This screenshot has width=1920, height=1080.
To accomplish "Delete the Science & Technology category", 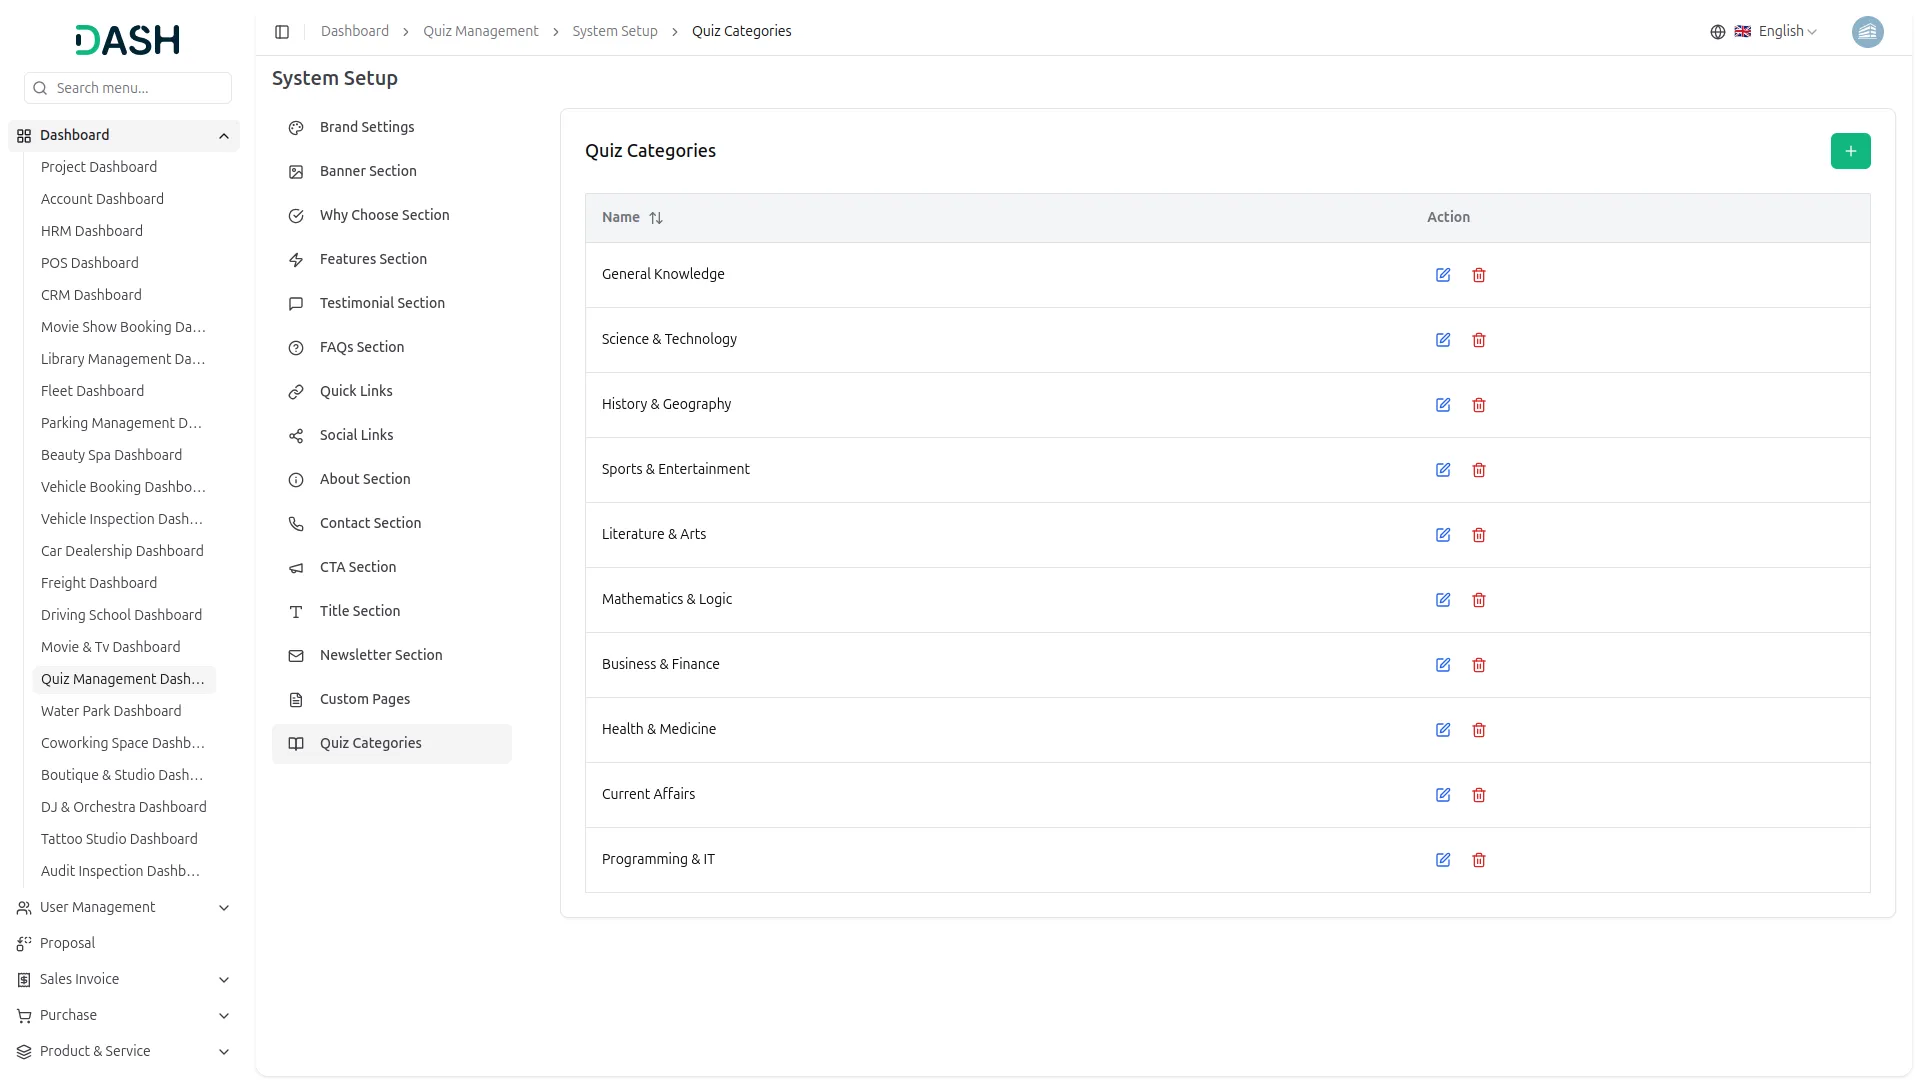I will [x=1479, y=340].
